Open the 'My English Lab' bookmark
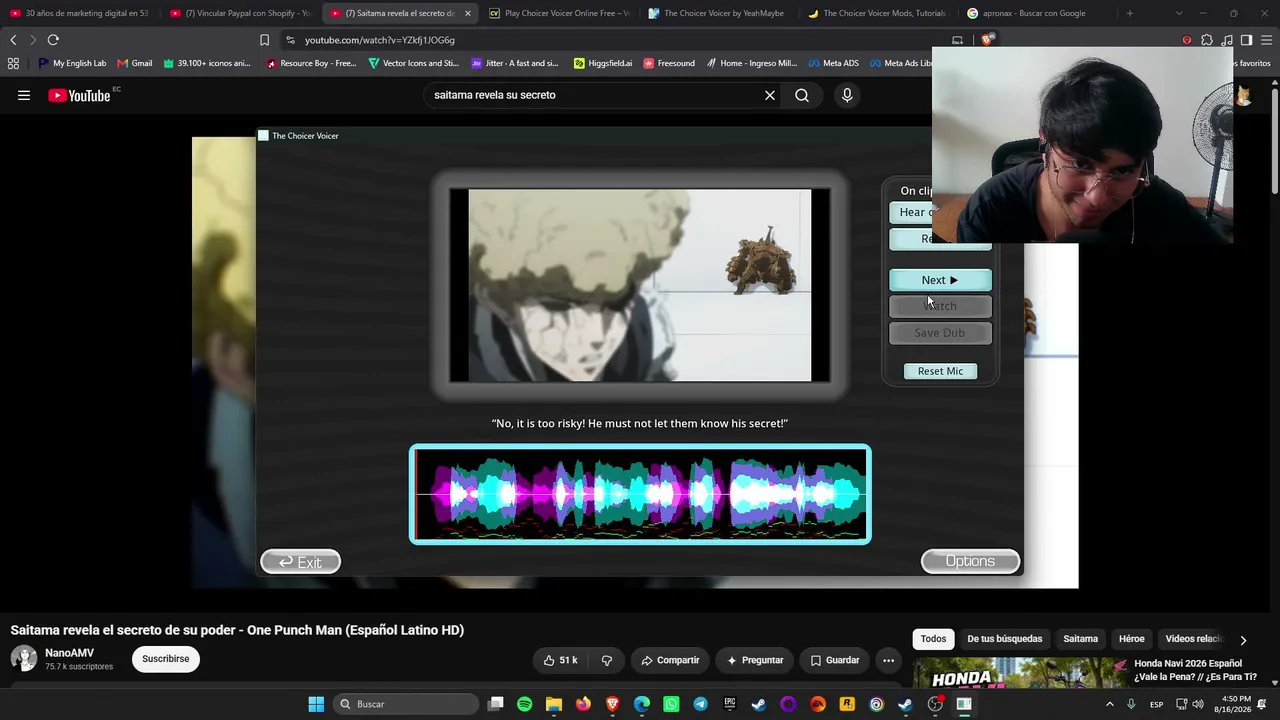 [72, 63]
